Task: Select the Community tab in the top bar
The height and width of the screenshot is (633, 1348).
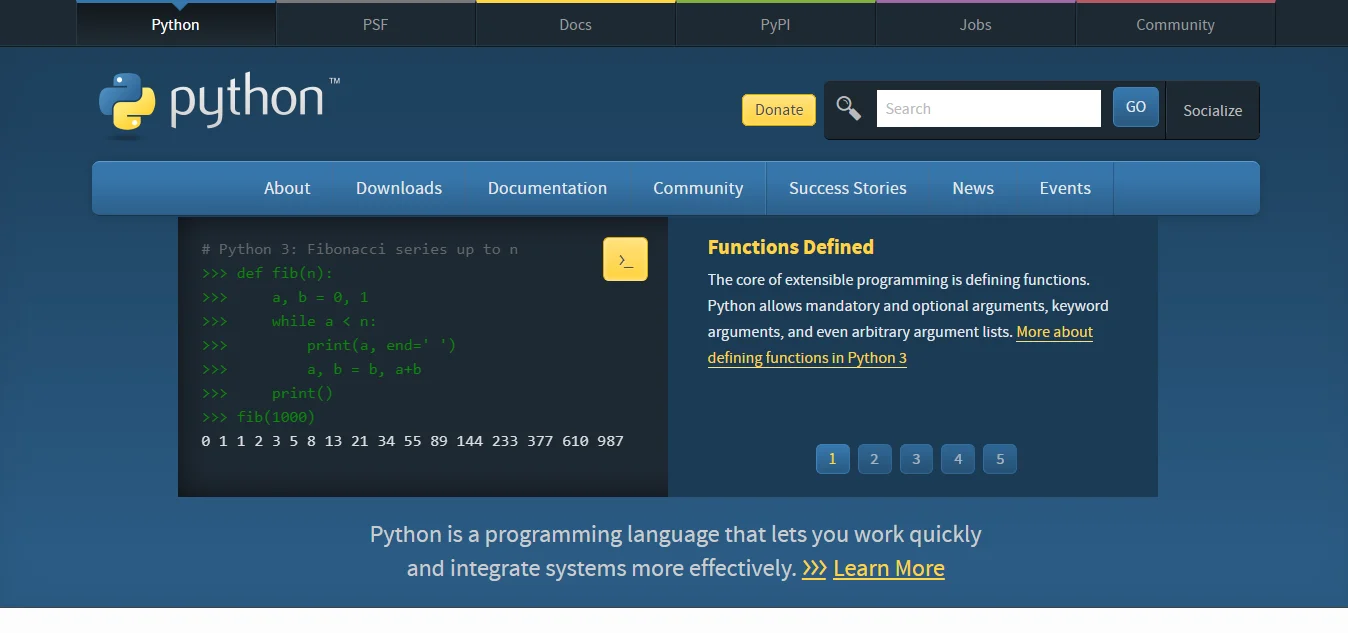Action: pos(1174,24)
